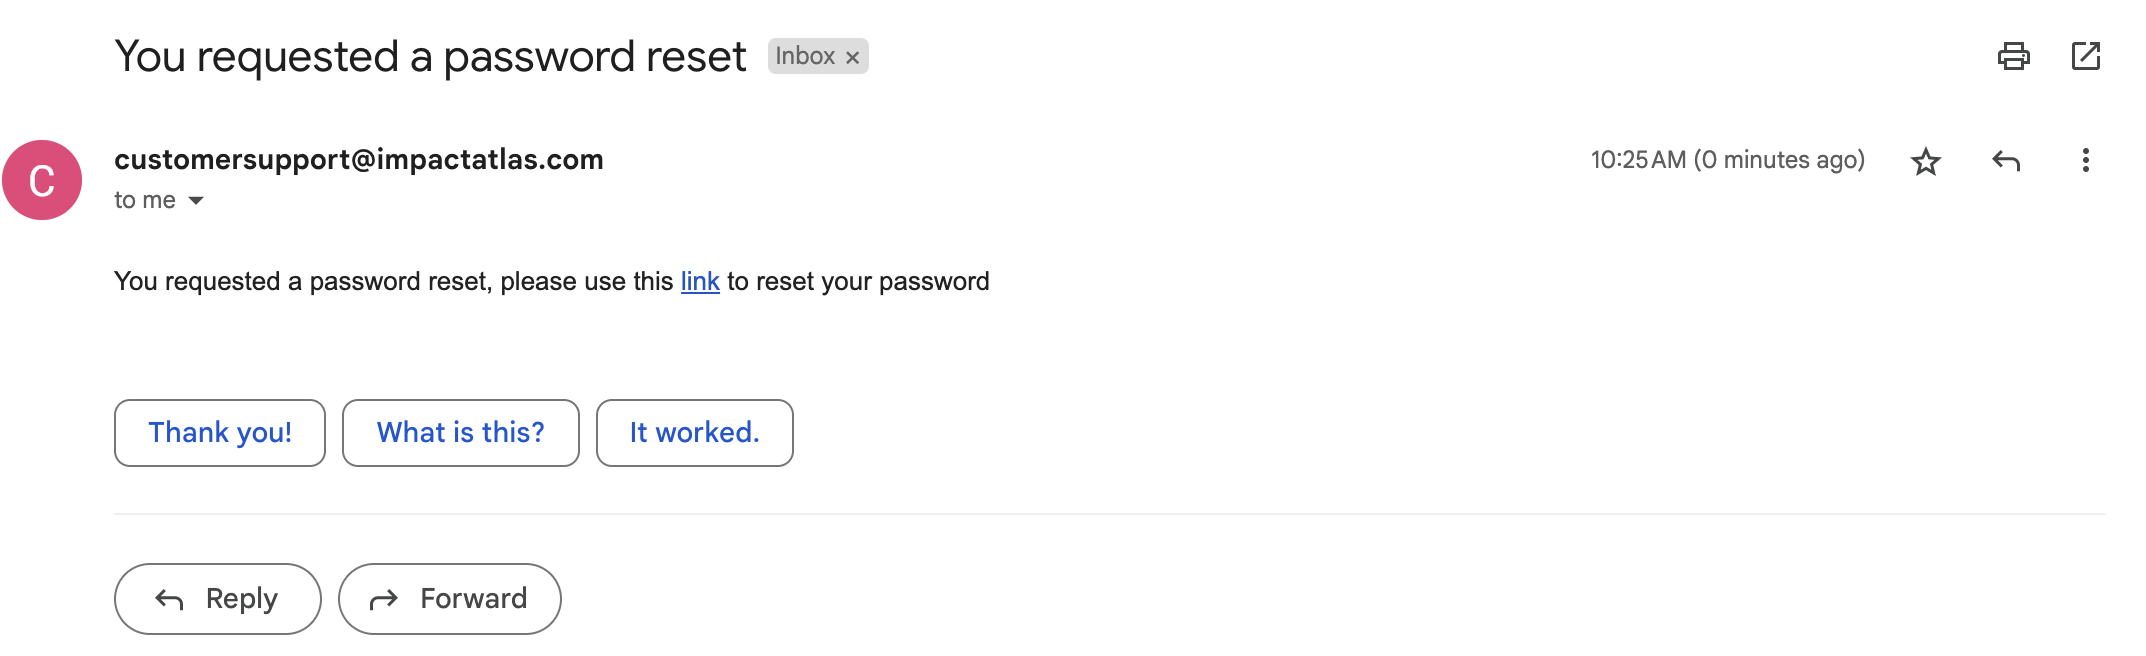Select the "What is this?" suggested reply
The image size is (2146, 656).
point(460,433)
